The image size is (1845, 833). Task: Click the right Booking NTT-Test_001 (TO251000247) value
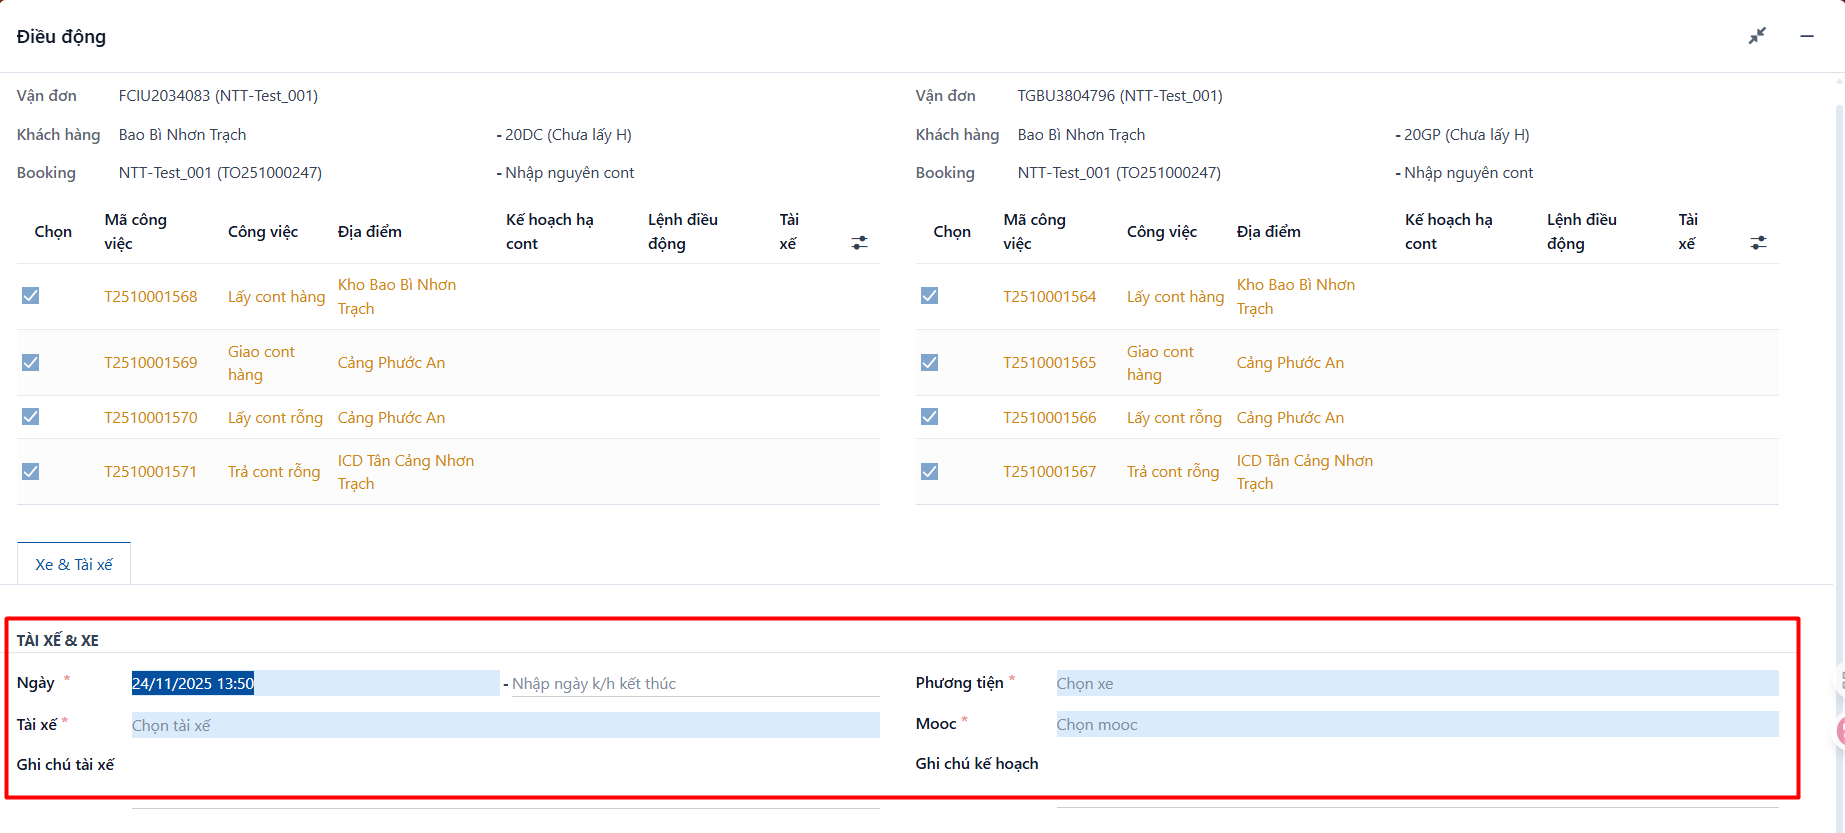coord(1119,173)
